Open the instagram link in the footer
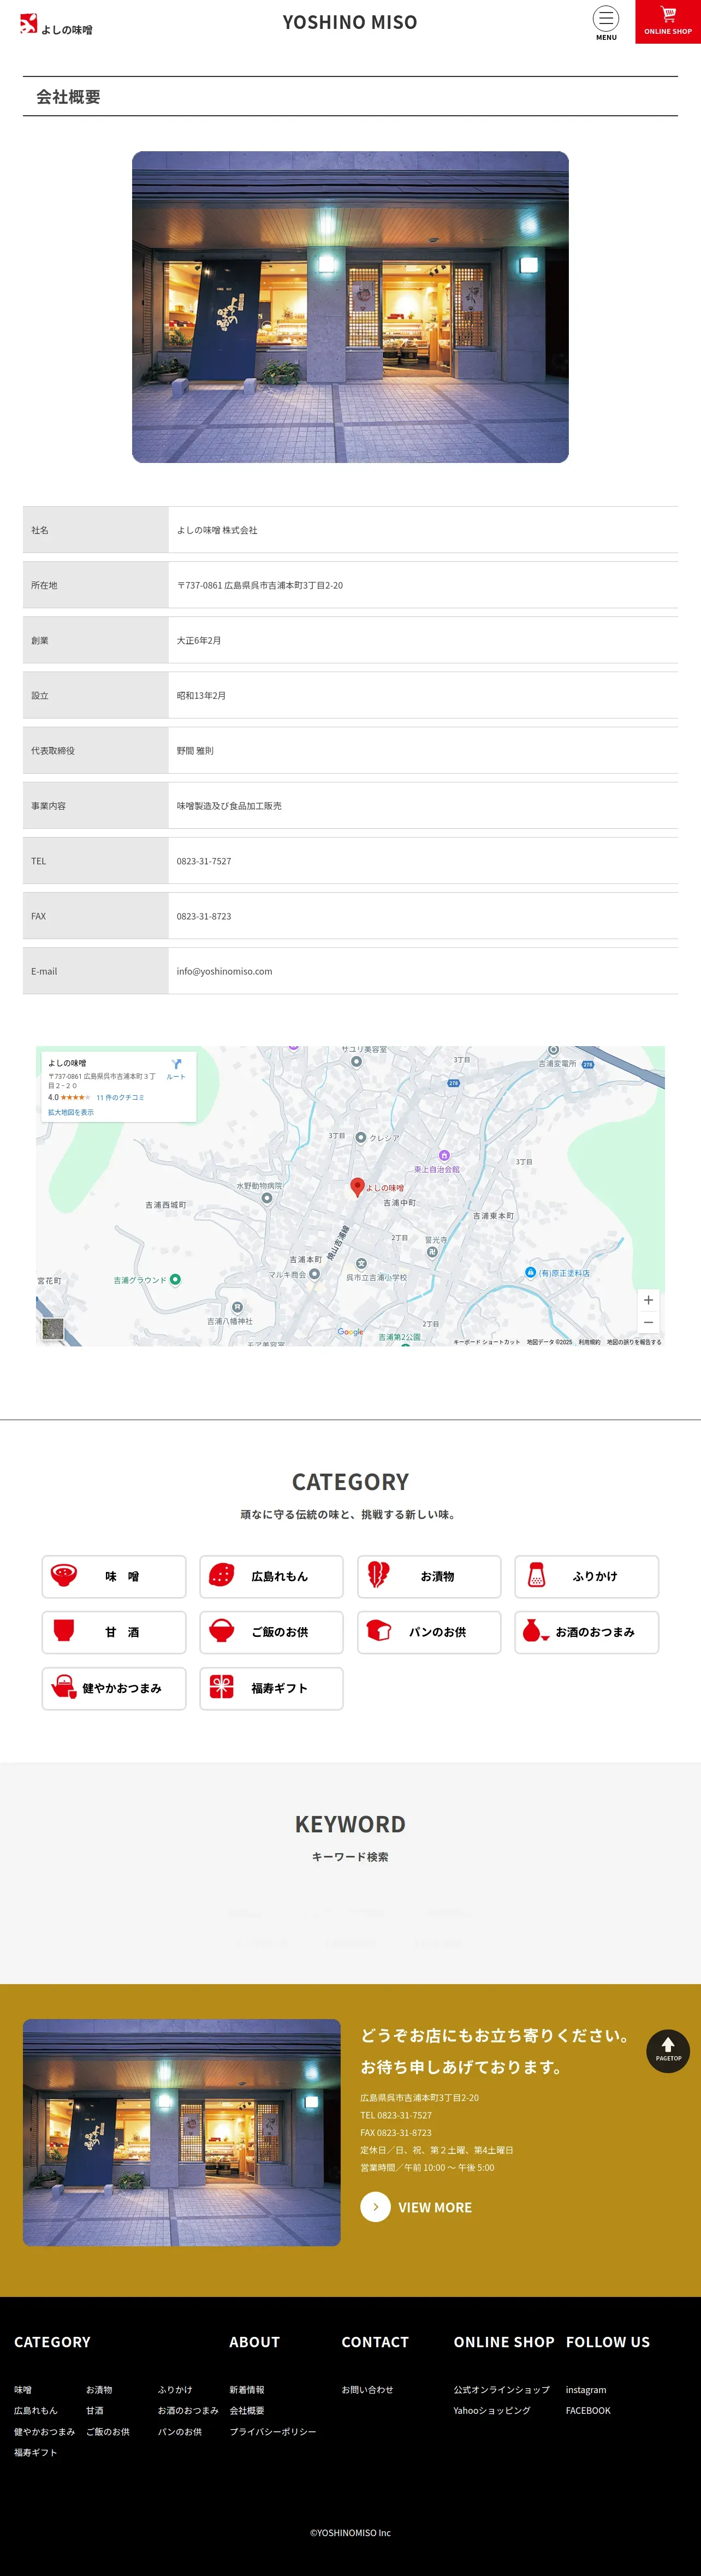Image resolution: width=701 pixels, height=2576 pixels. 586,2389
